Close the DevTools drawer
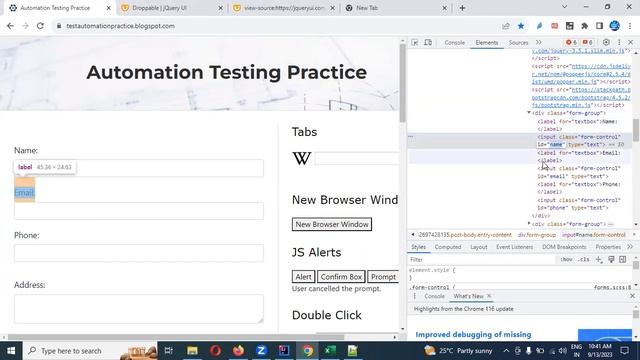The height and width of the screenshot is (360, 640). (x=632, y=296)
